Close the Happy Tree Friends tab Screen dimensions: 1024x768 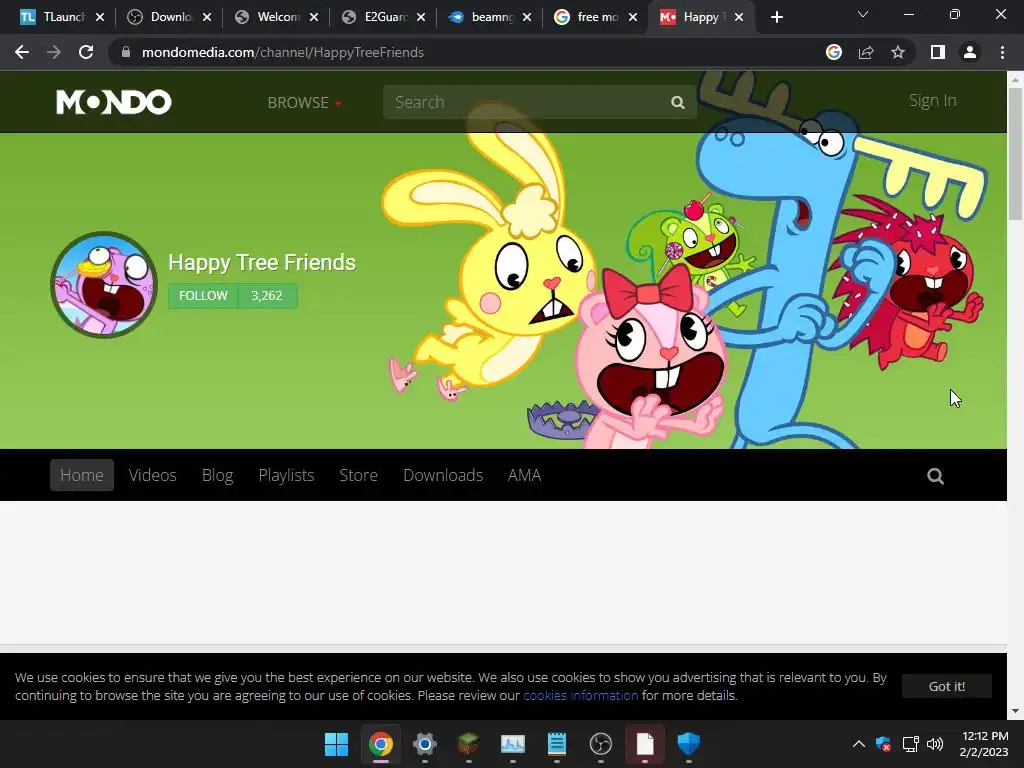[739, 18]
